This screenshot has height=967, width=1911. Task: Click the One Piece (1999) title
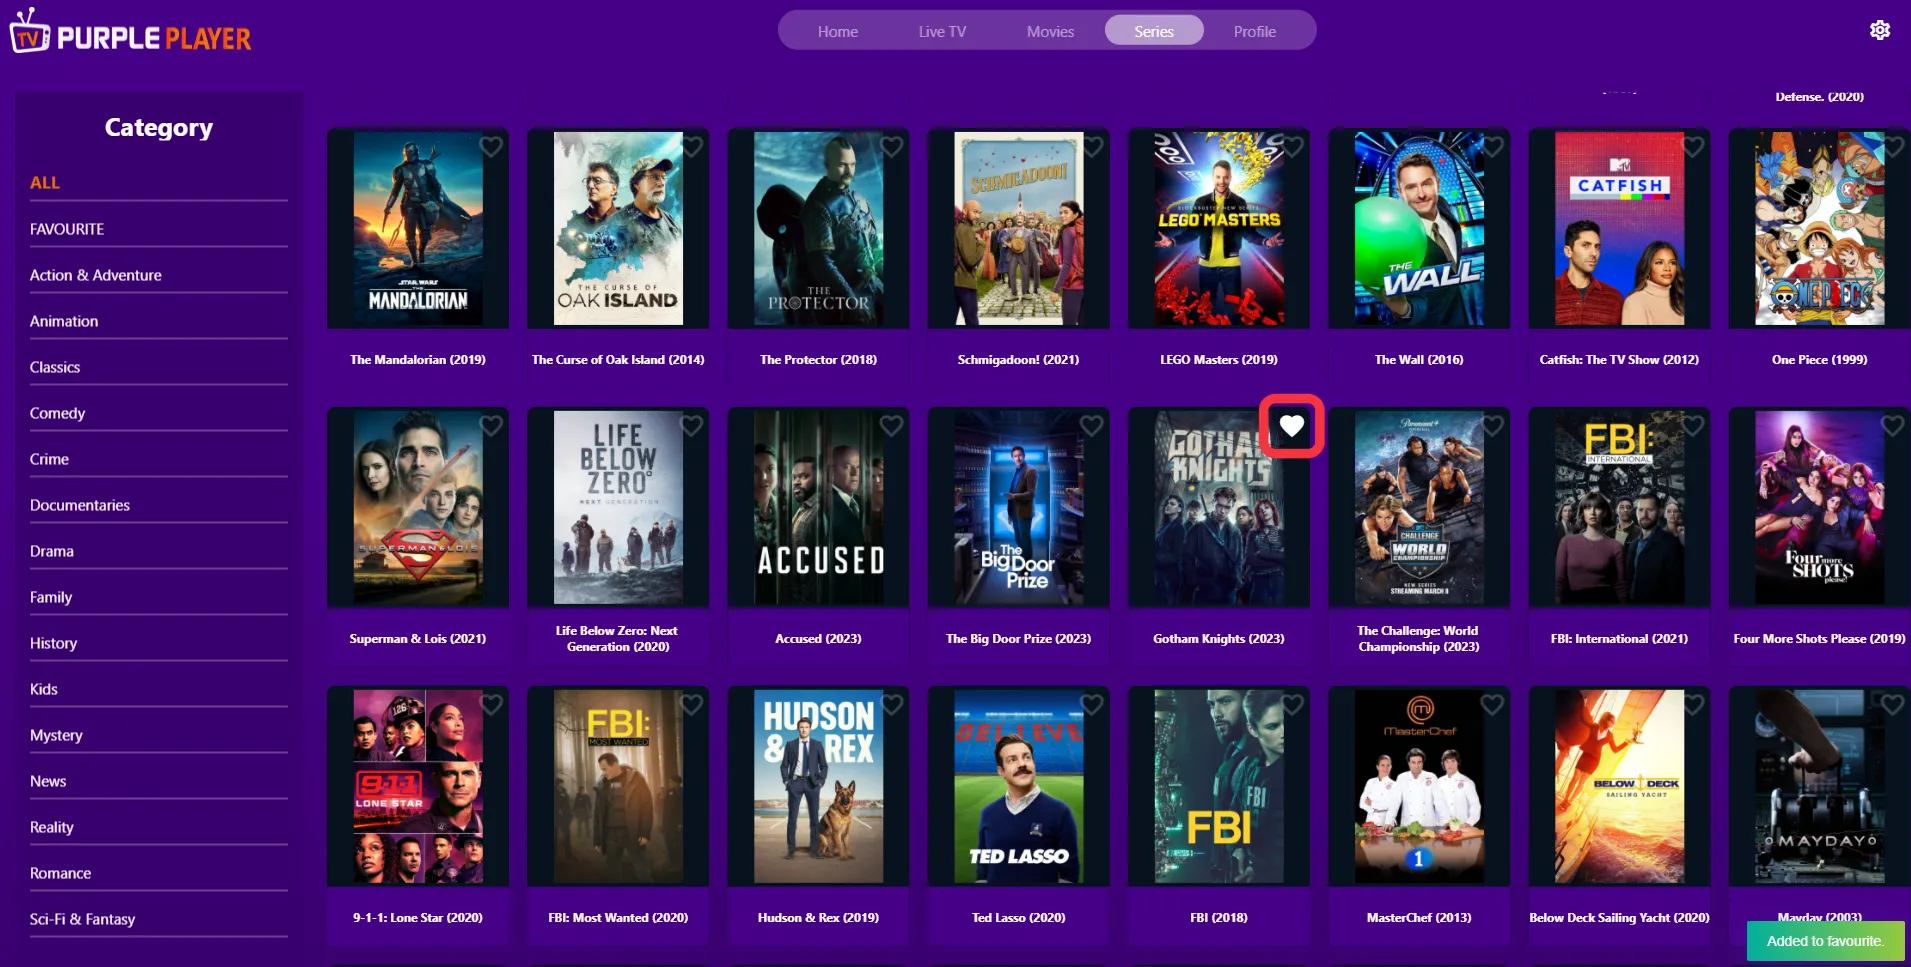click(1819, 359)
